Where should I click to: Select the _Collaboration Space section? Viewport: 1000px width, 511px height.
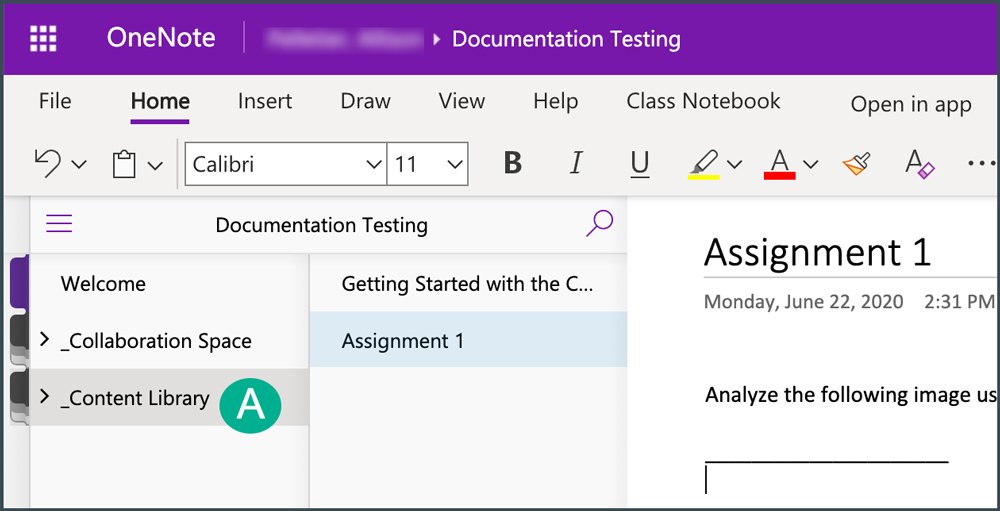click(x=156, y=341)
